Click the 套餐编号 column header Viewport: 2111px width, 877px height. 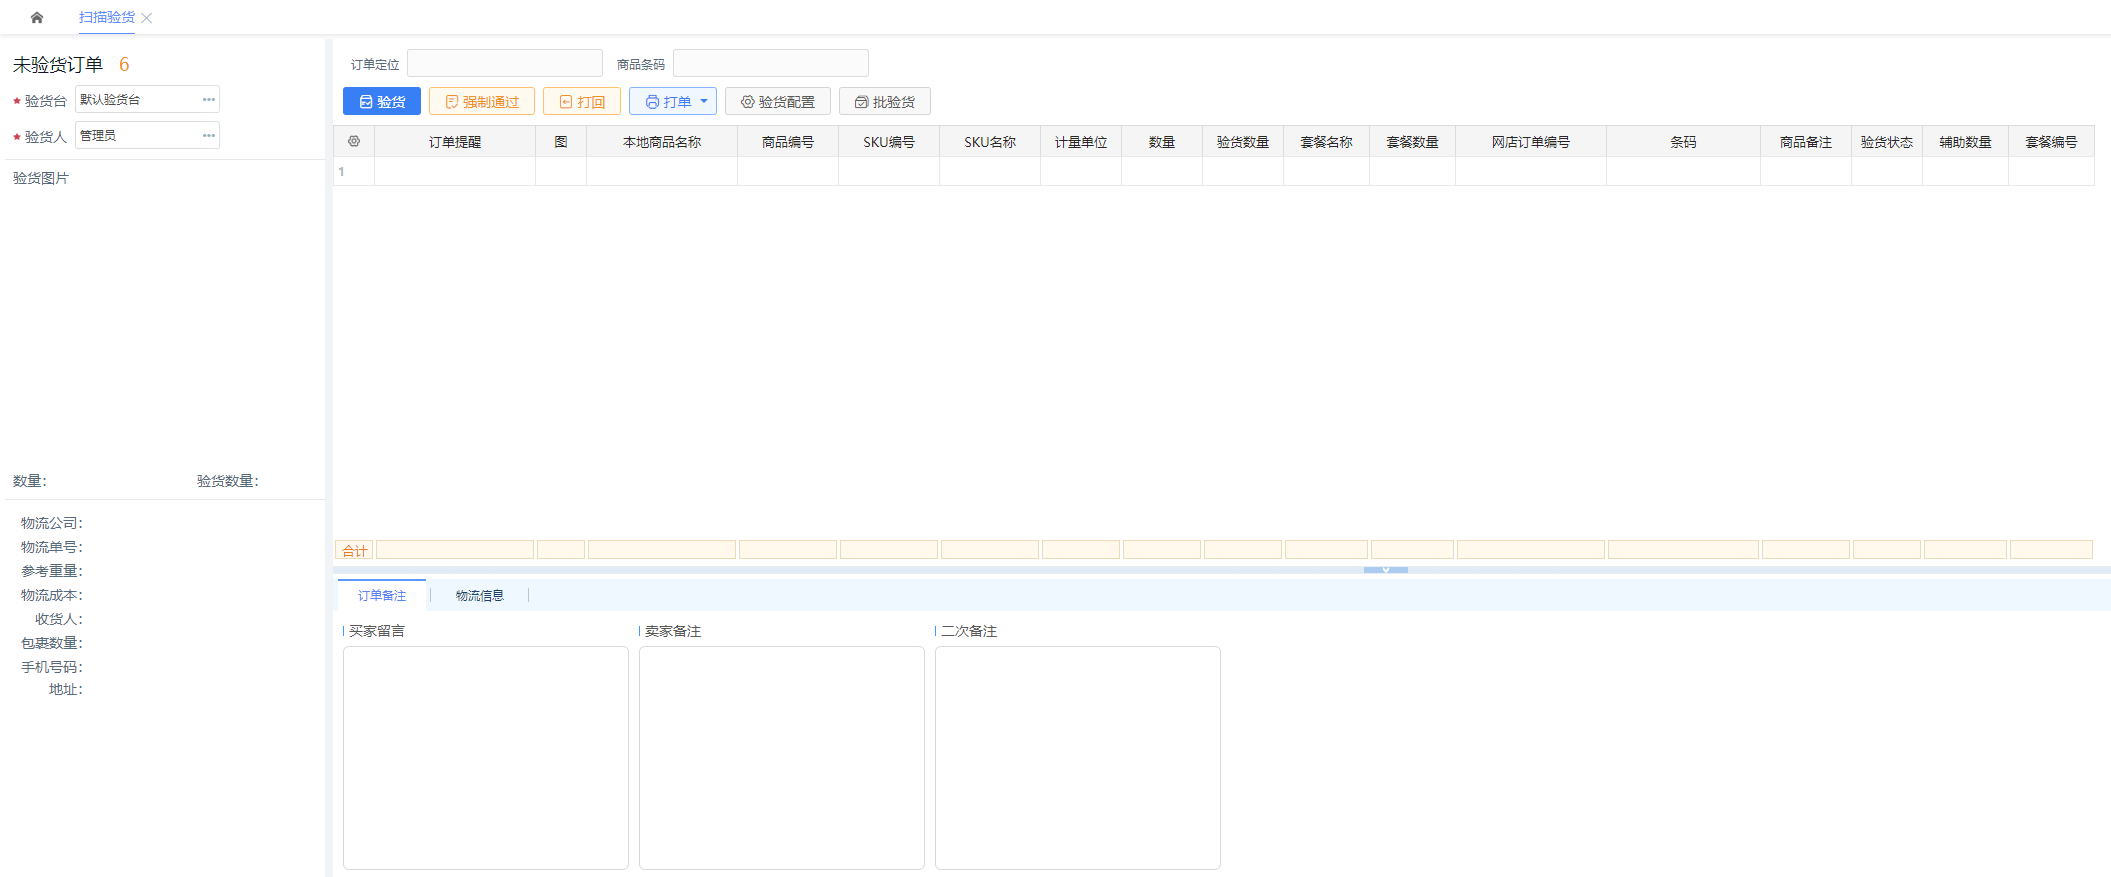click(2052, 142)
